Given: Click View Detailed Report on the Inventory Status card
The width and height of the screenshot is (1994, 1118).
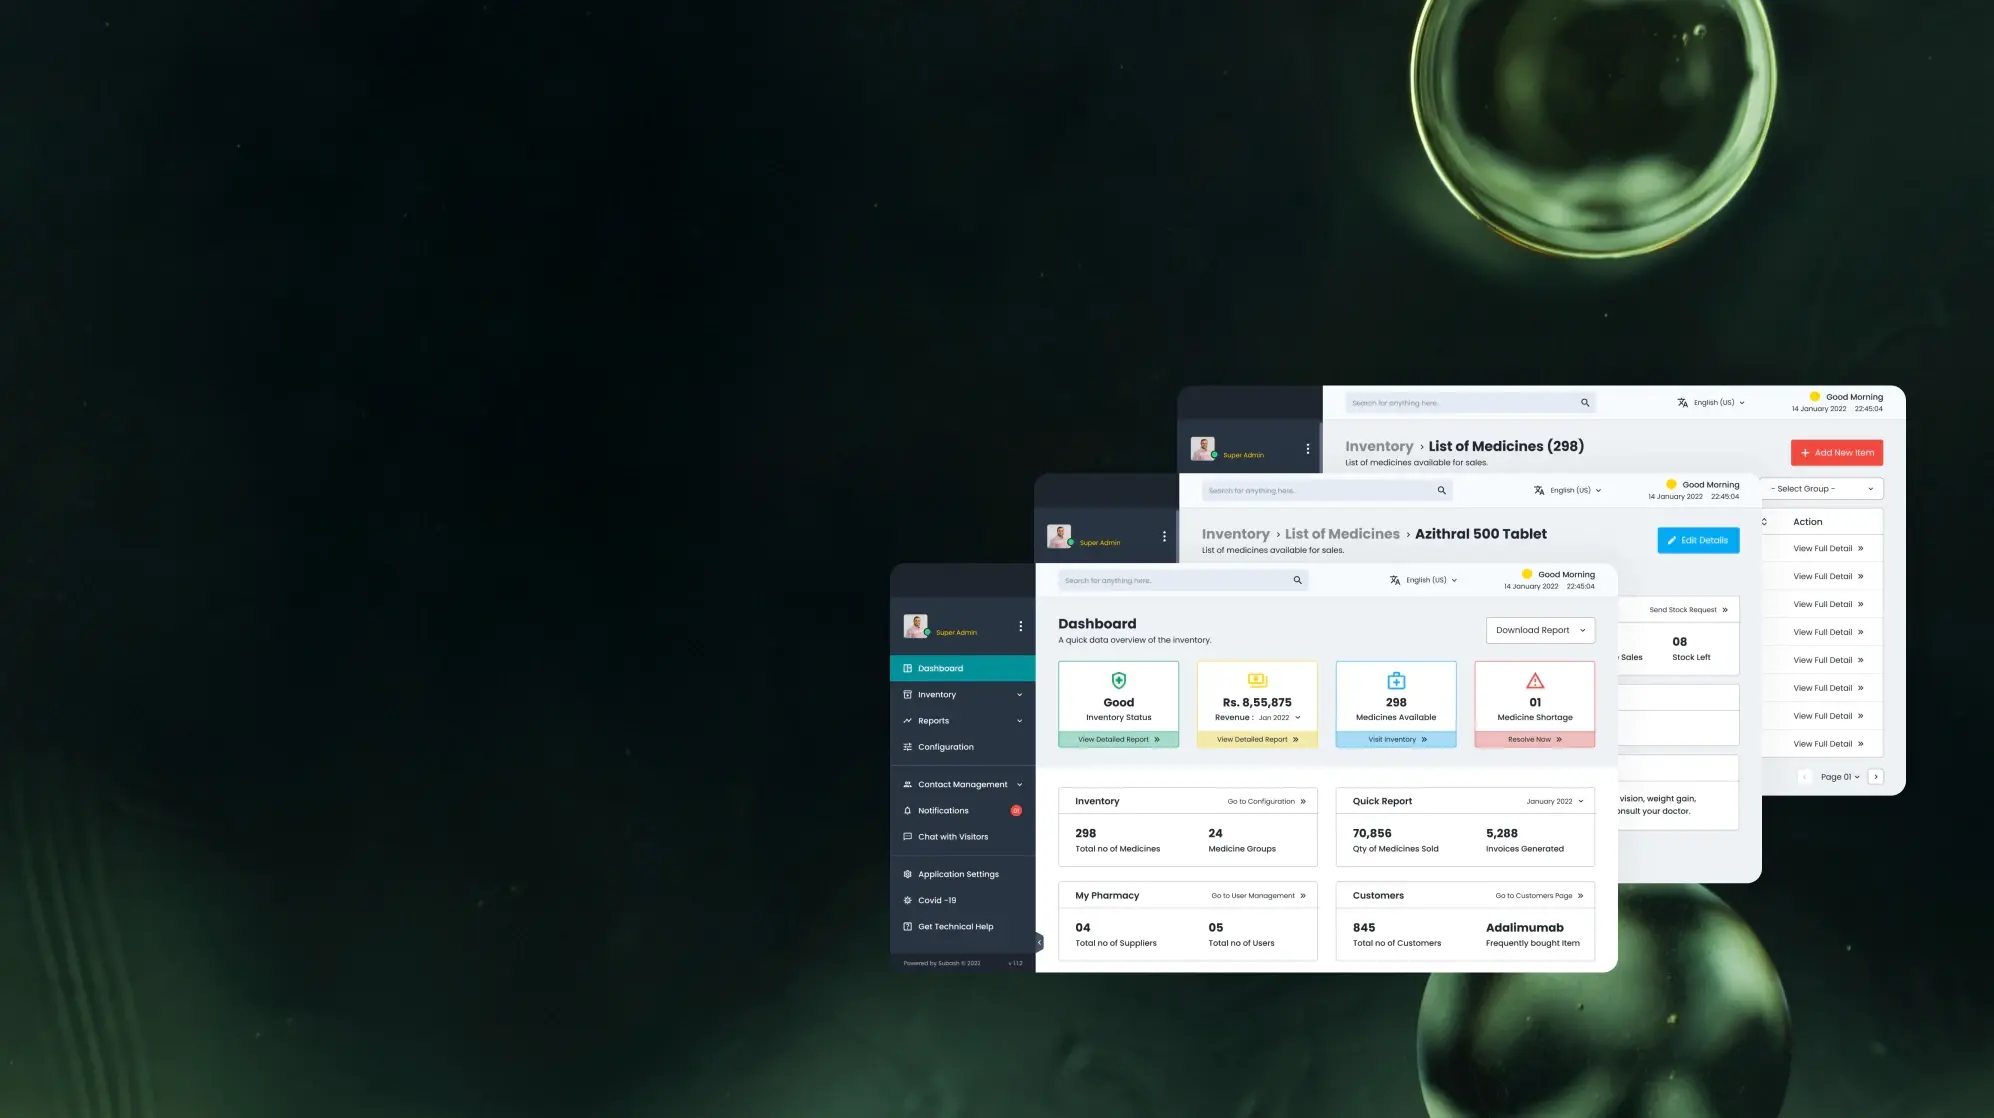Looking at the screenshot, I should point(1118,739).
